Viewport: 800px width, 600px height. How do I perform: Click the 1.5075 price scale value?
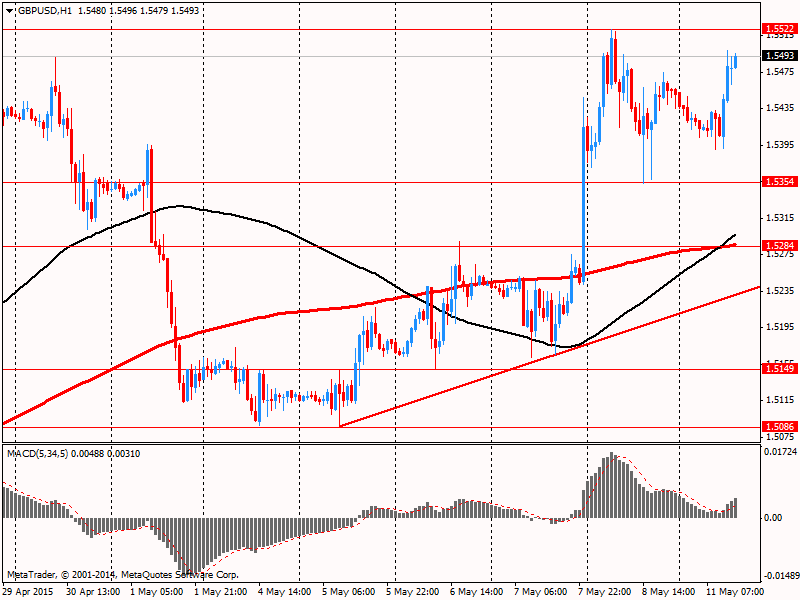pos(780,437)
